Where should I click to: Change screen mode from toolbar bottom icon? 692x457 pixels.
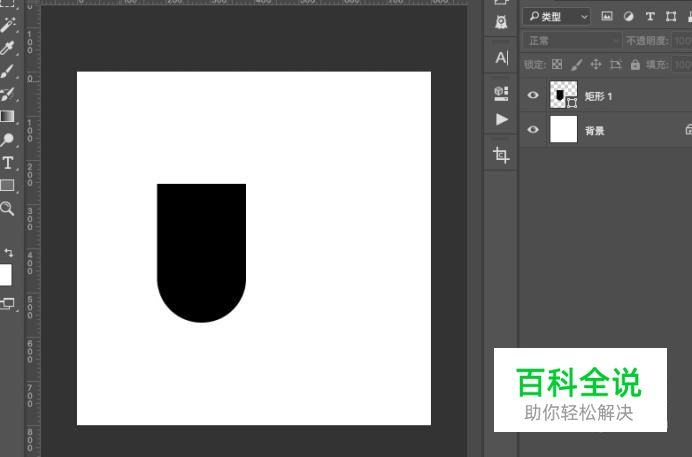click(8, 303)
